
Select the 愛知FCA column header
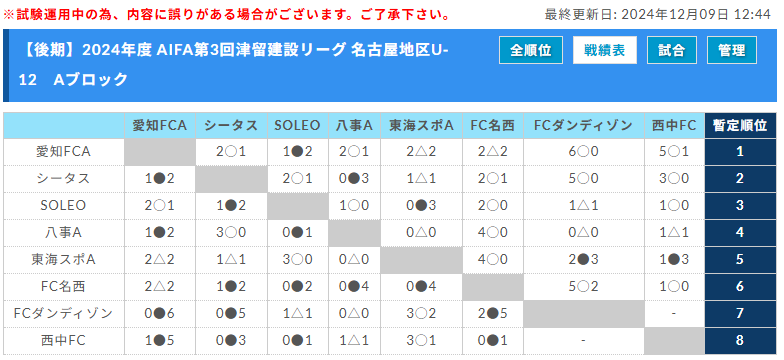click(x=160, y=126)
